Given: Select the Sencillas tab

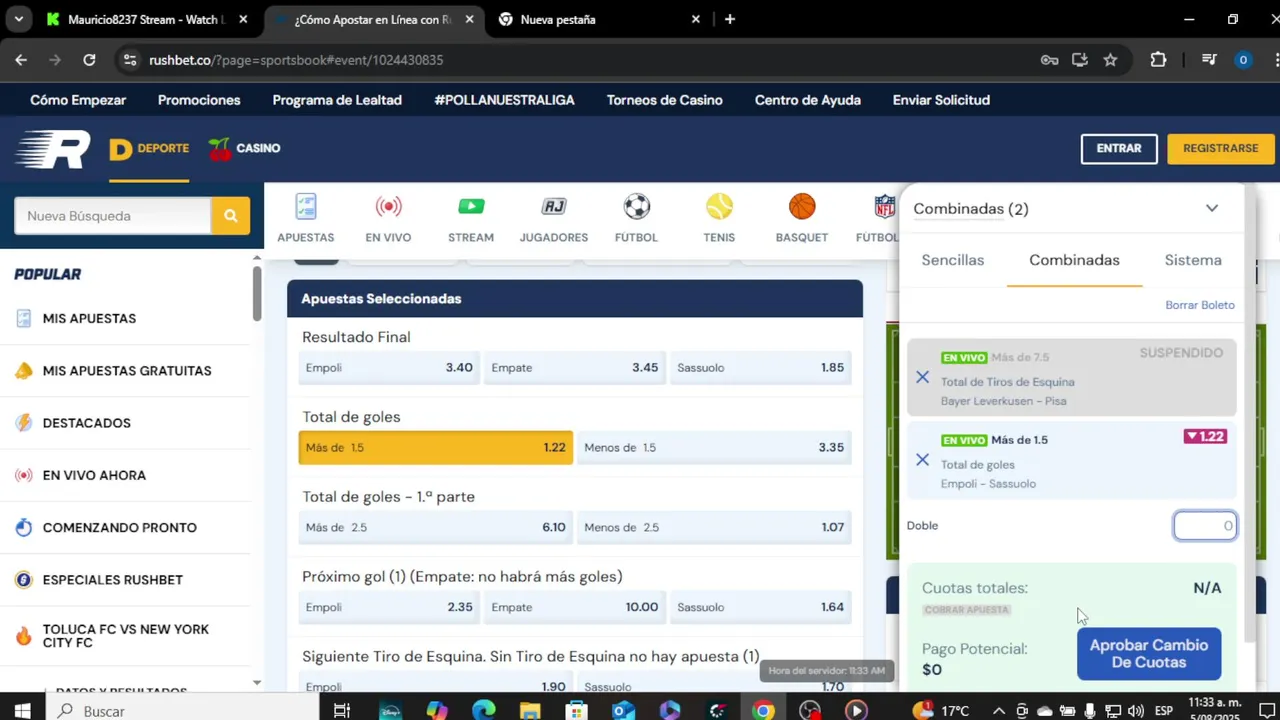Looking at the screenshot, I should [952, 260].
